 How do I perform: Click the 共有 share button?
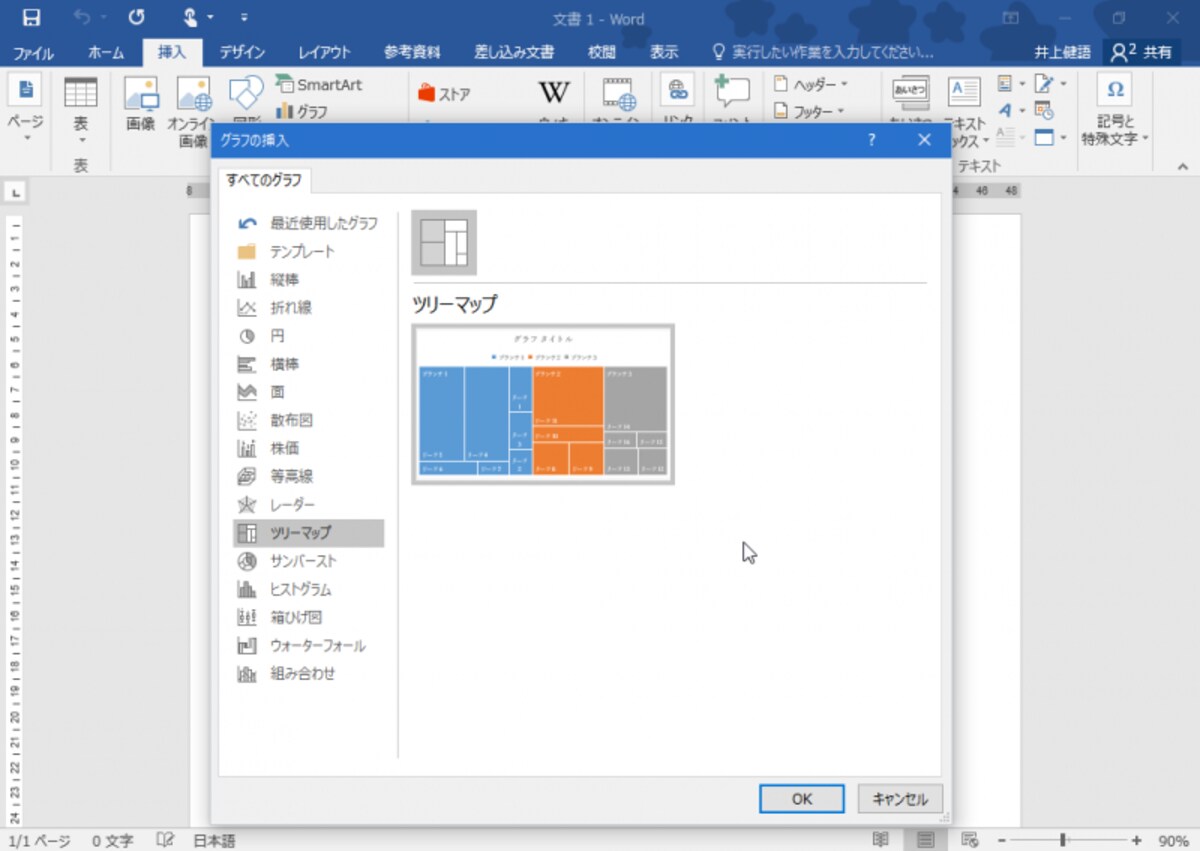pos(1143,52)
